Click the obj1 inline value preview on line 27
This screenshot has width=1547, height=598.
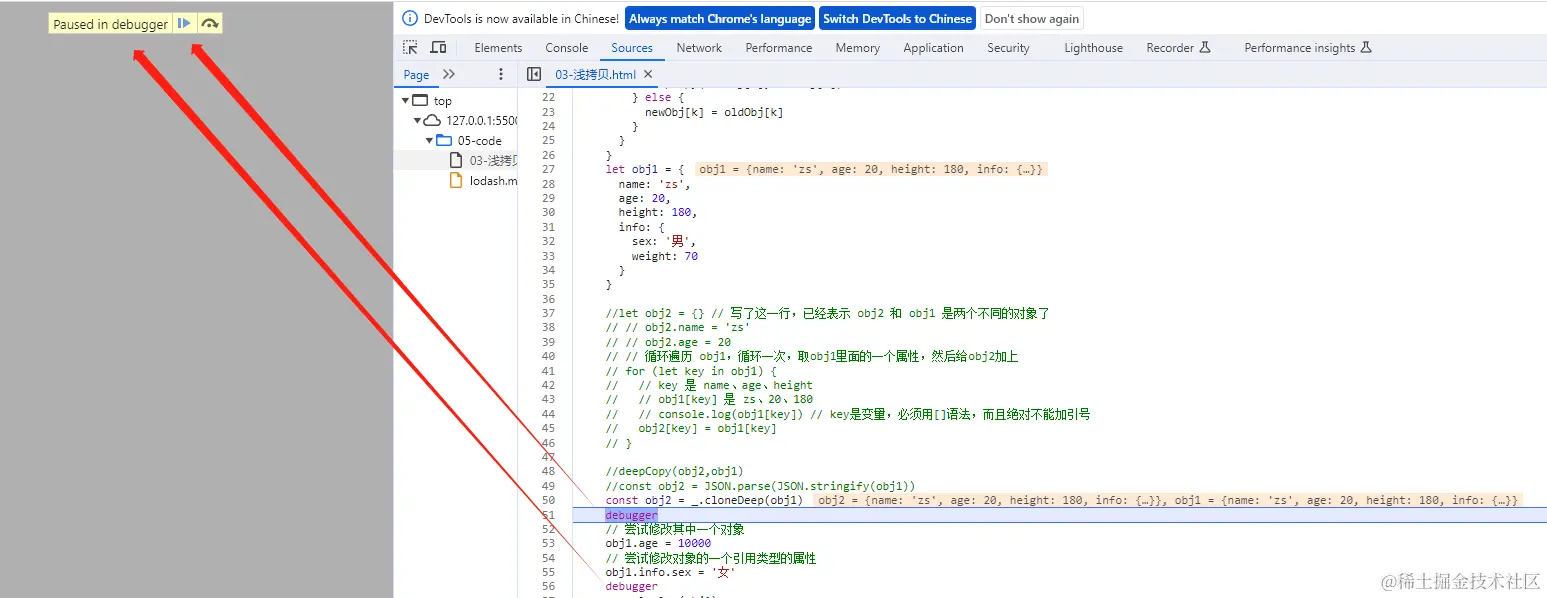pyautogui.click(x=871, y=169)
